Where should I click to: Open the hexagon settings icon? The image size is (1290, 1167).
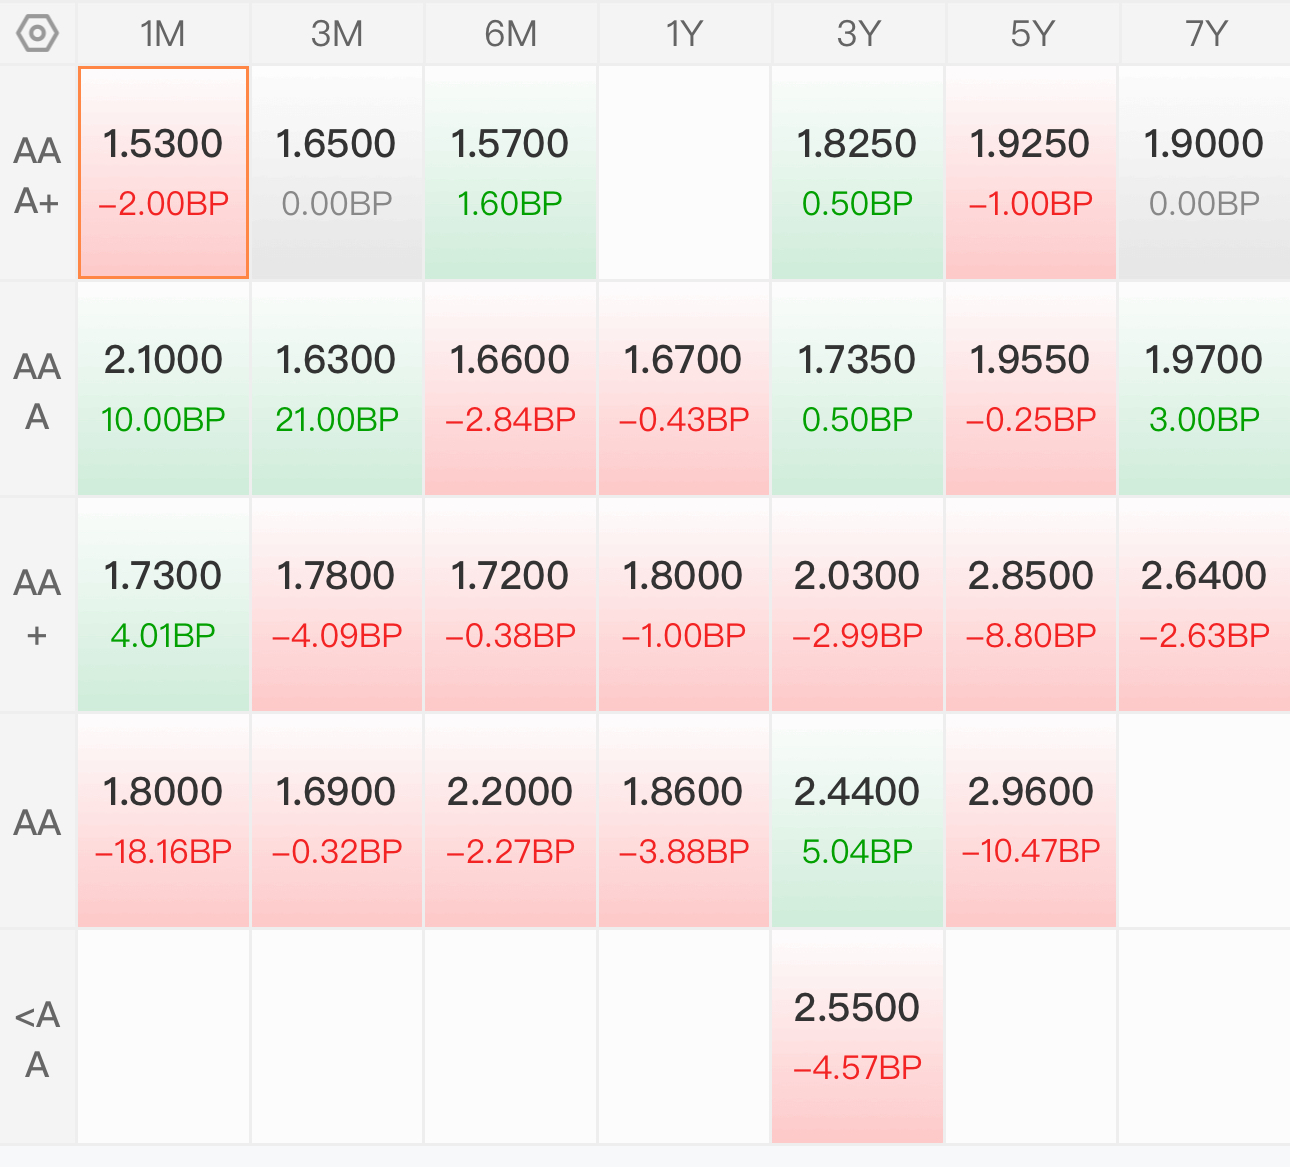pyautogui.click(x=38, y=34)
